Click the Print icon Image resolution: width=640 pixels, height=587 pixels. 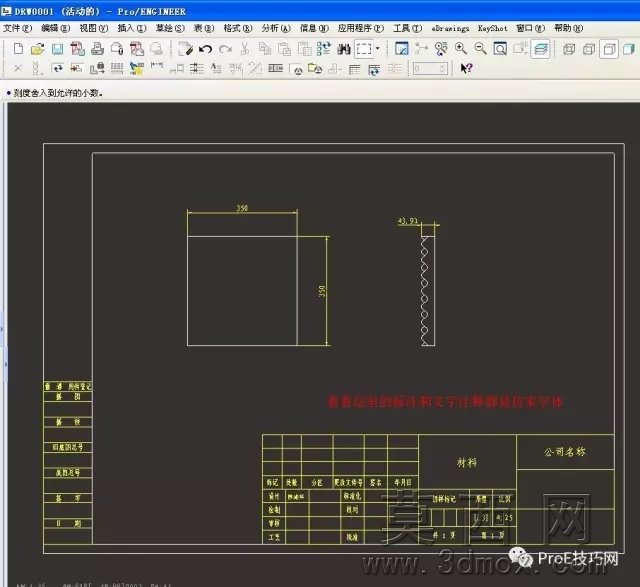97,49
